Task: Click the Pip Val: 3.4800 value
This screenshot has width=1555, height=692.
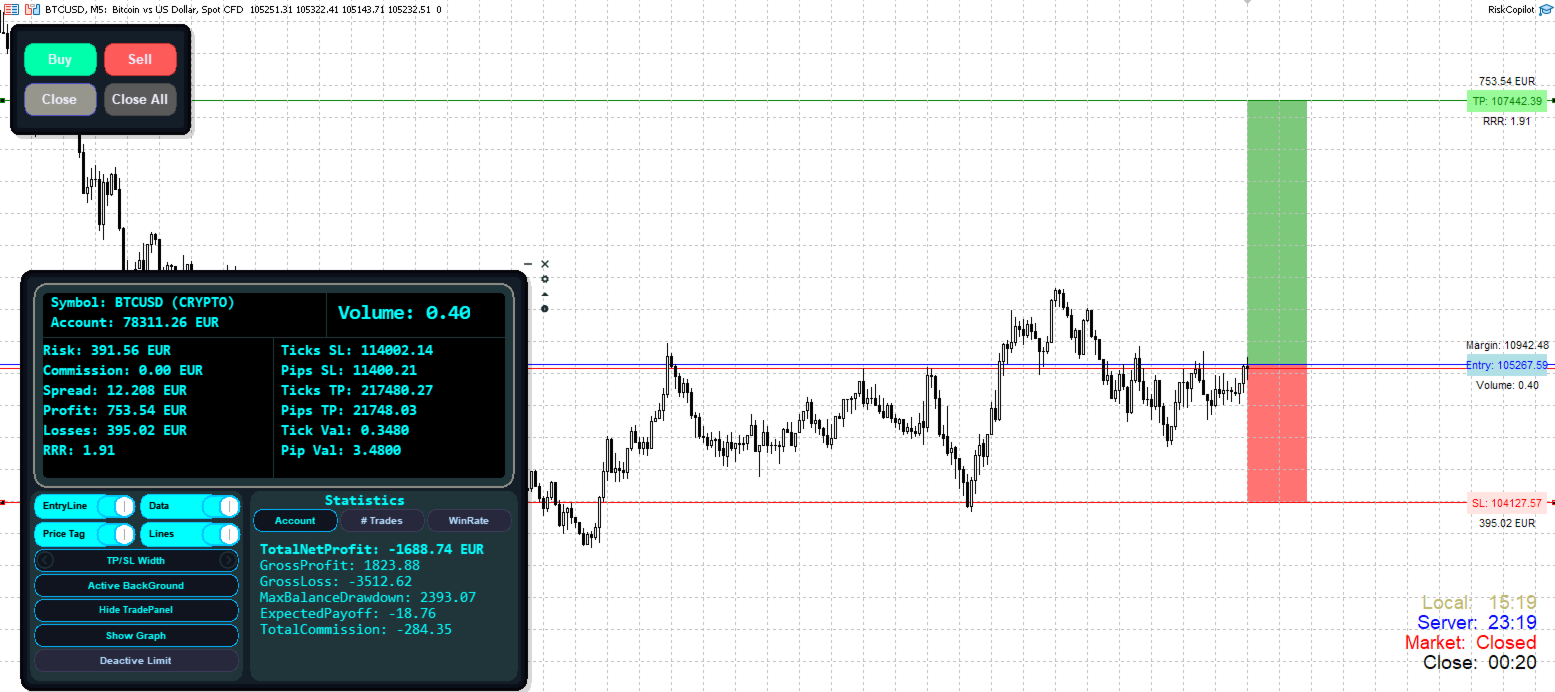Action: (341, 450)
